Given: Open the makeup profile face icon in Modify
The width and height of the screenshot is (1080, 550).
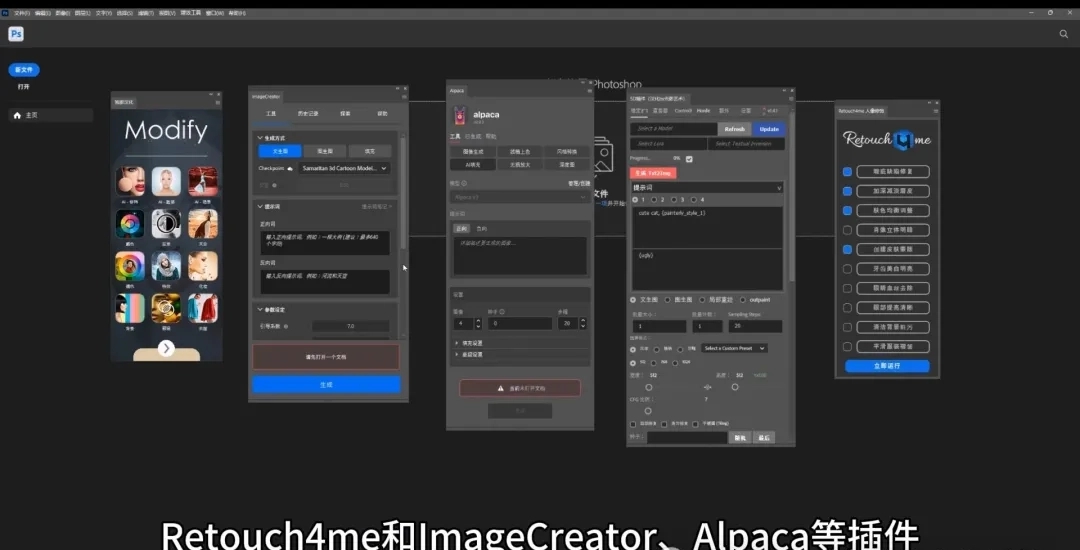Looking at the screenshot, I should click(203, 266).
